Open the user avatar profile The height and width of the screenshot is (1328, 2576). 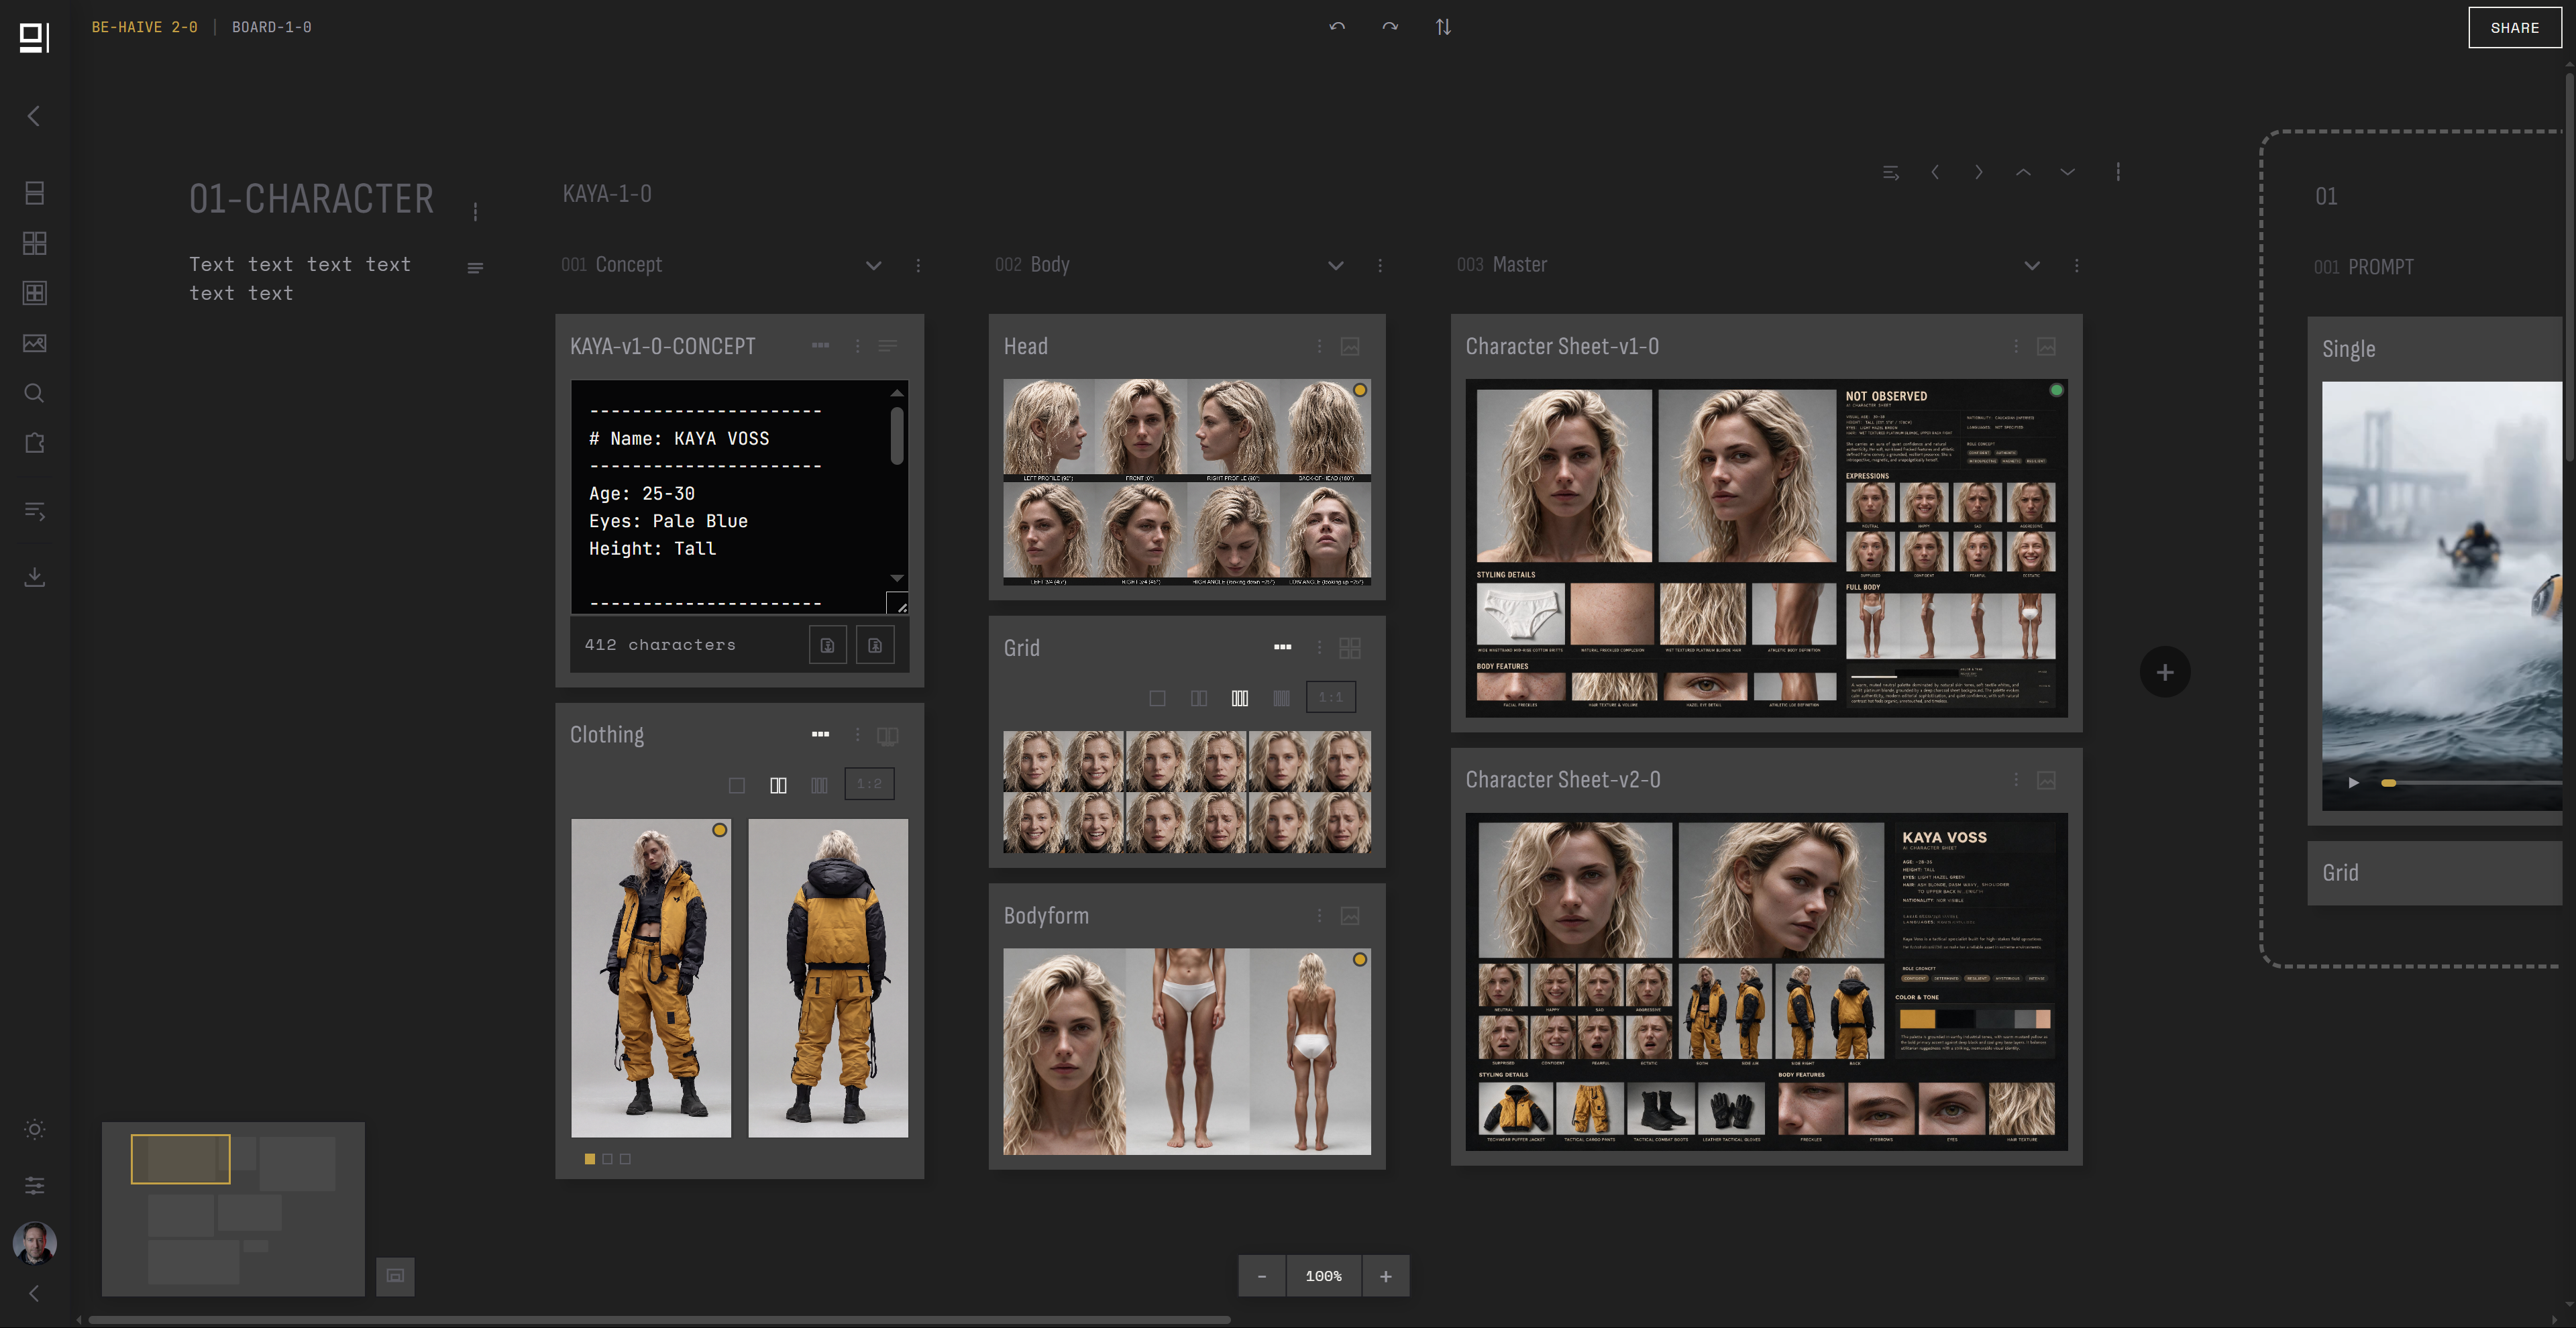34,1243
